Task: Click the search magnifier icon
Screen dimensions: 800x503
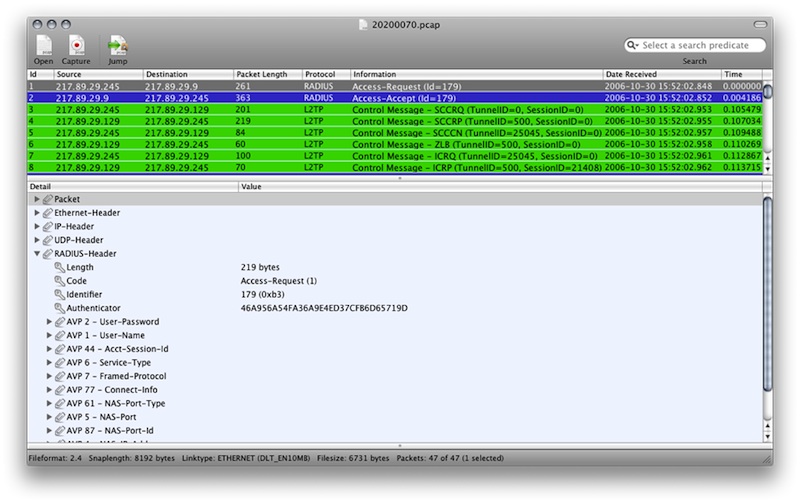Action: tap(633, 45)
